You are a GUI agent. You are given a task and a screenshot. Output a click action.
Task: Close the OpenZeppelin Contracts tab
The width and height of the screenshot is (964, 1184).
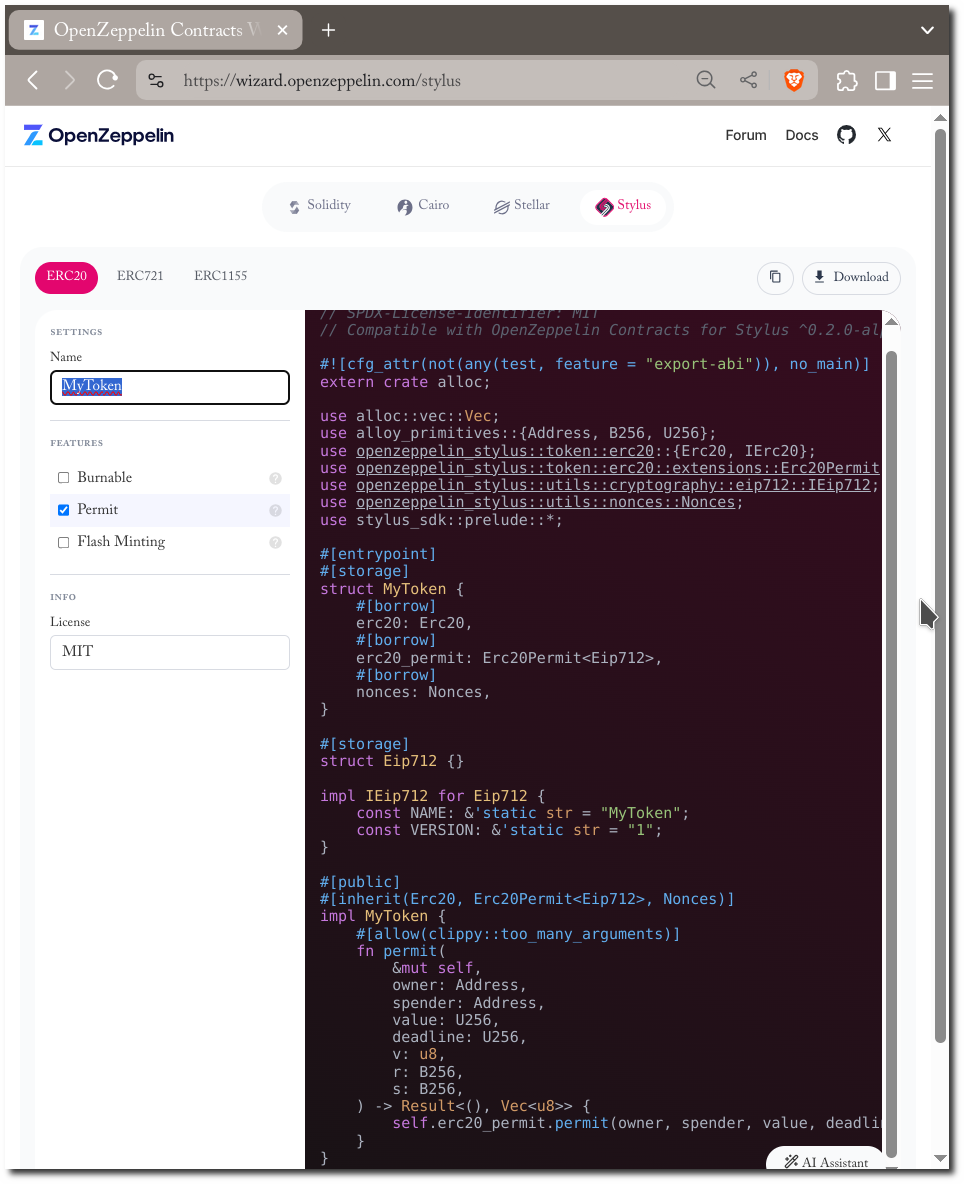pos(282,30)
